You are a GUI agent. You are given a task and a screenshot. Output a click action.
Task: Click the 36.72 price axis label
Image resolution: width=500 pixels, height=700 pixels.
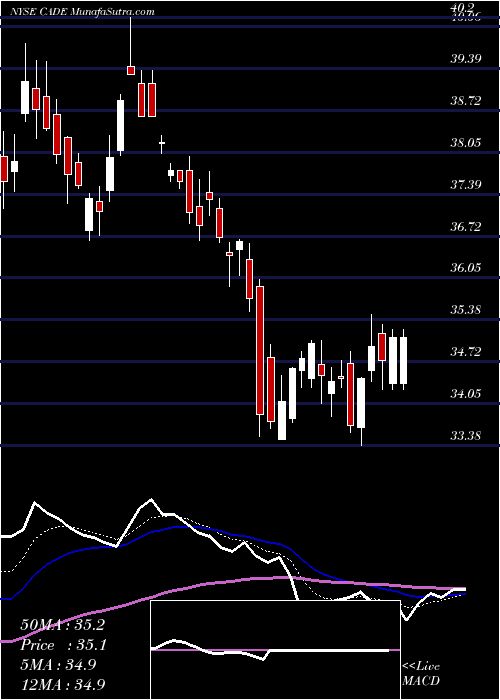[x=466, y=226]
